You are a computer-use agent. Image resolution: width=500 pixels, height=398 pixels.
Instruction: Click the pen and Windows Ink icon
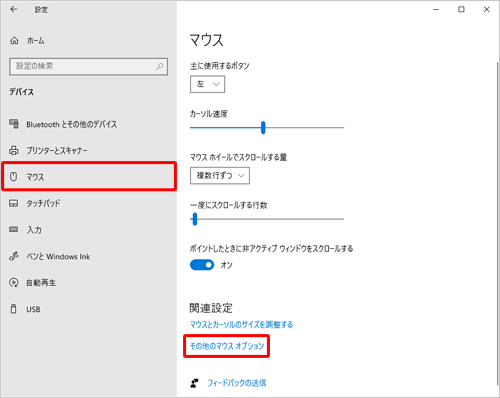tap(14, 256)
